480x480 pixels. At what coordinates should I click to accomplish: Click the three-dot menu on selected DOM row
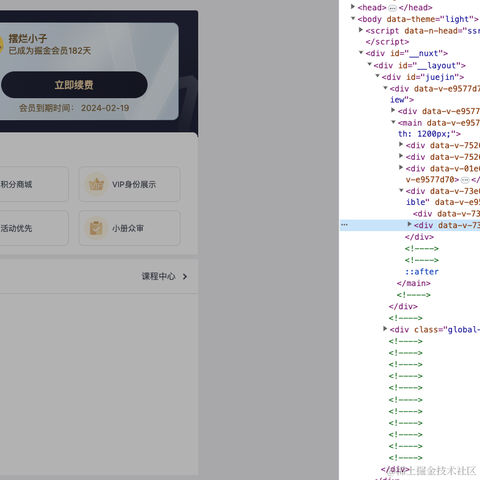344,225
